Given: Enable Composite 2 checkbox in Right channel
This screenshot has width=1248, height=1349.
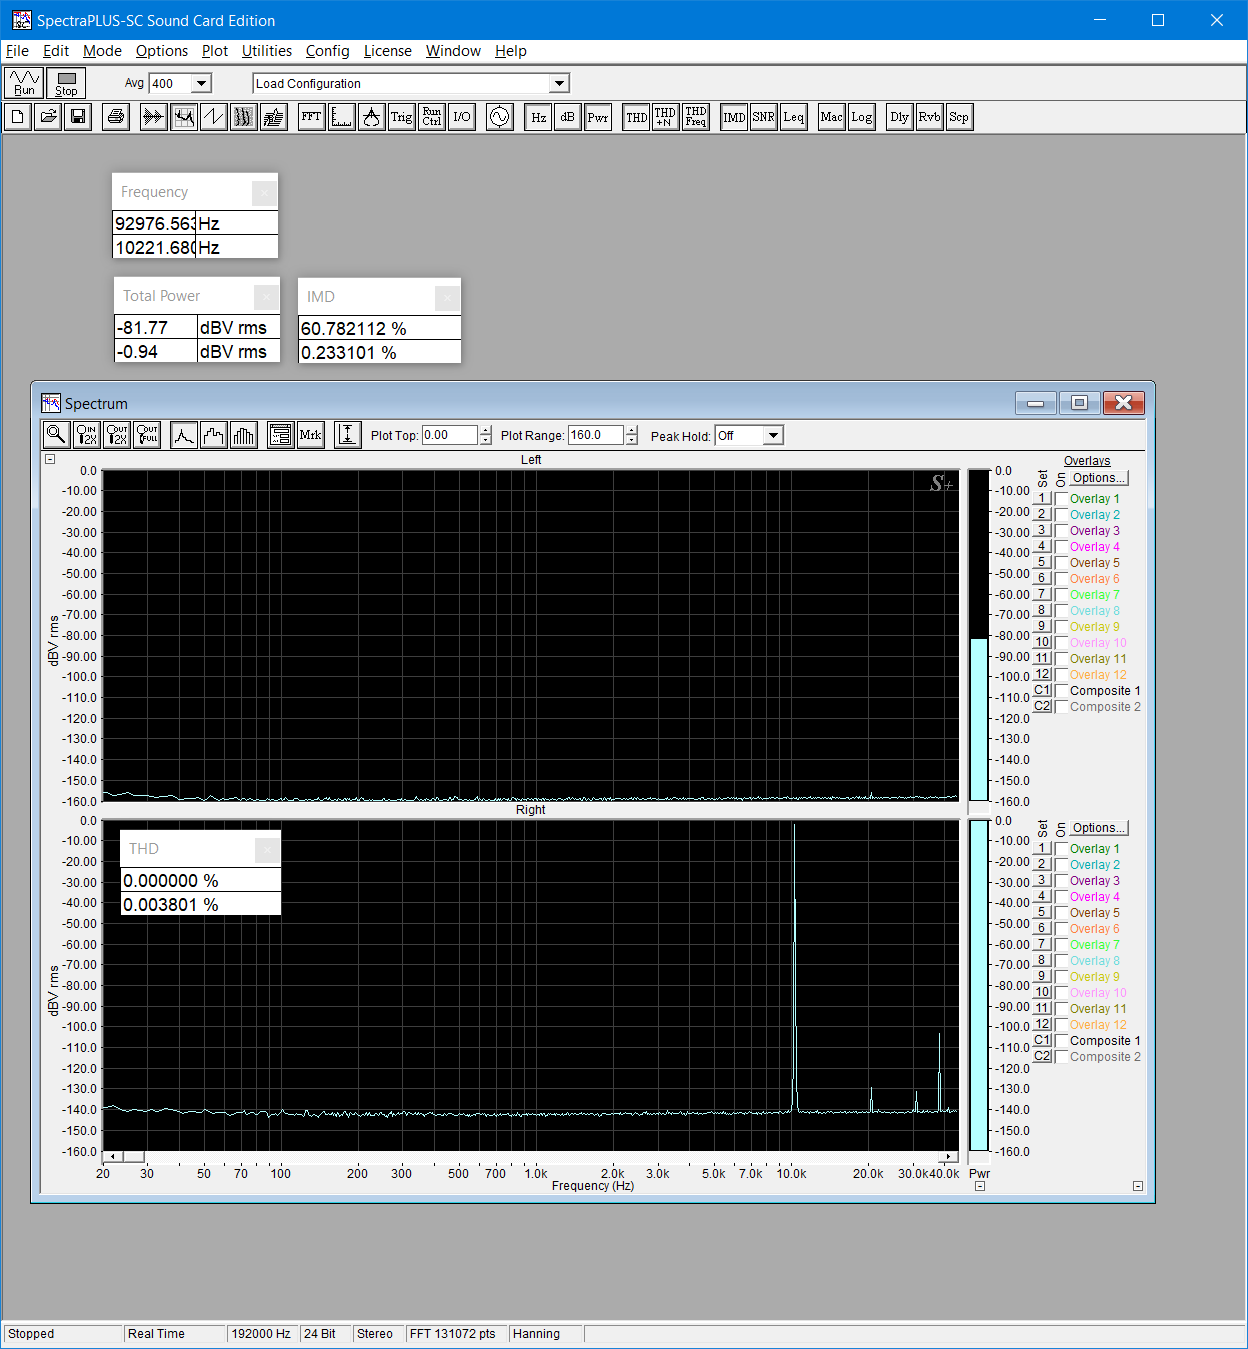Looking at the screenshot, I should coord(1062,1057).
